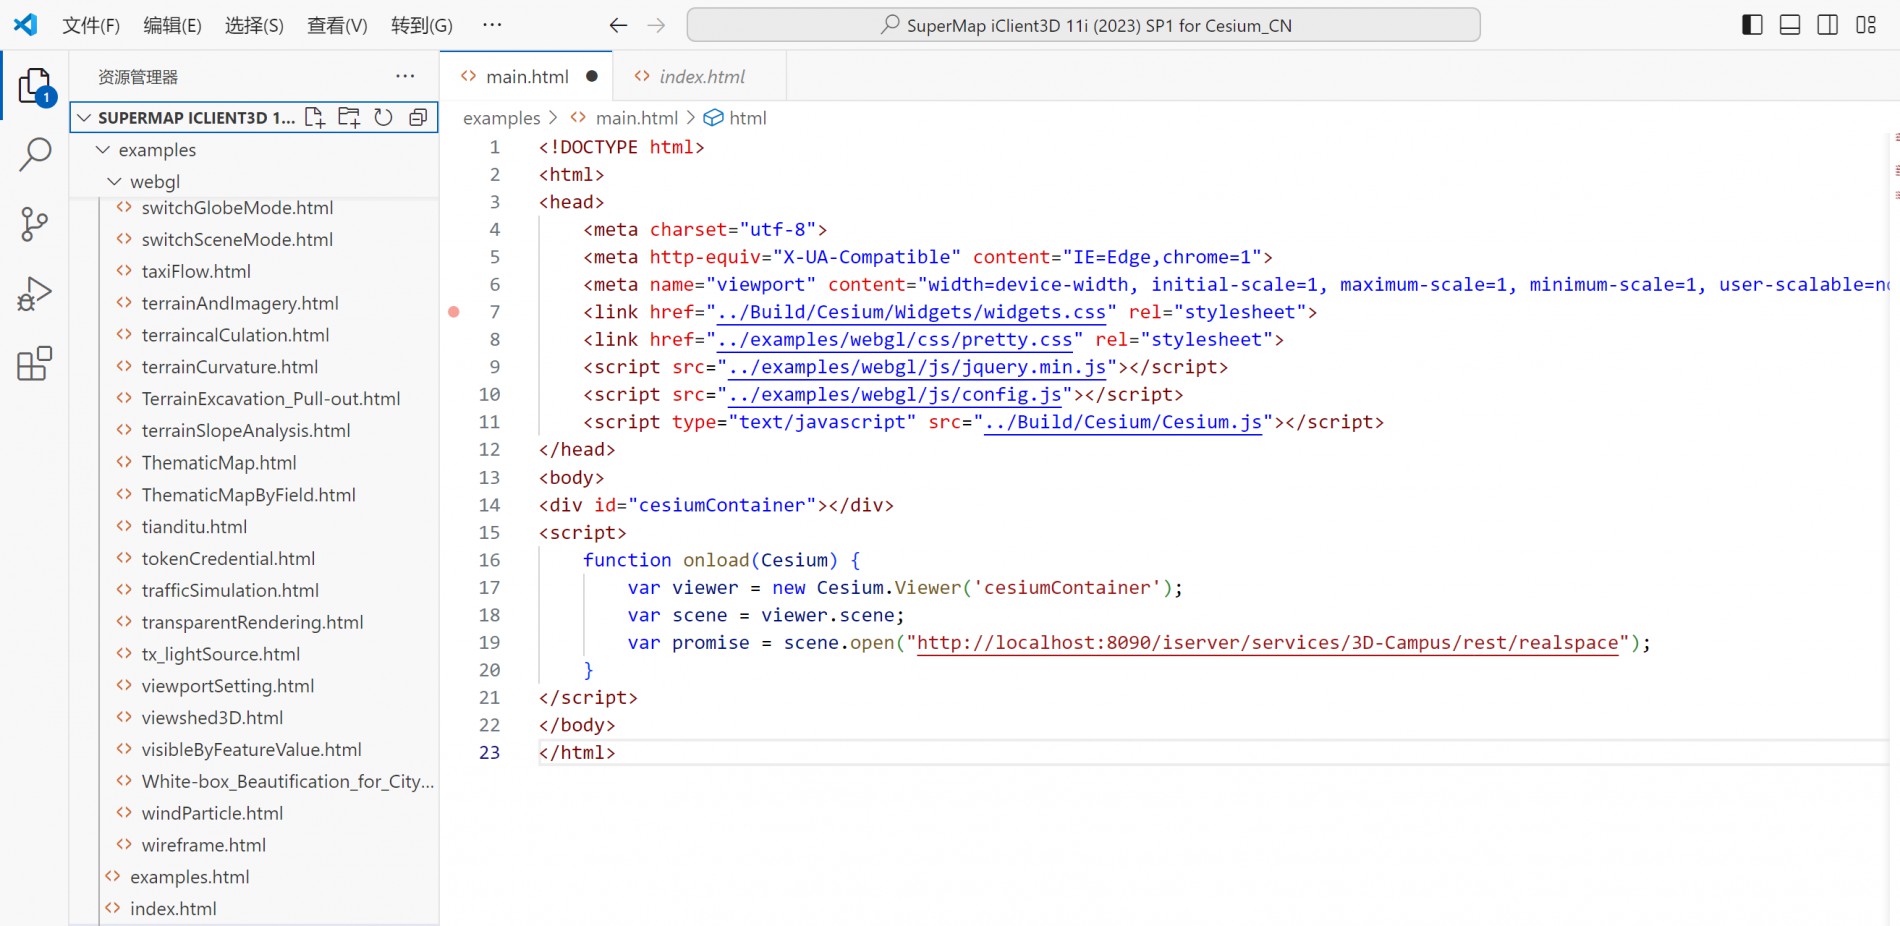Open ThematicMap.html file
Screen dimensions: 1900x926
point(219,463)
